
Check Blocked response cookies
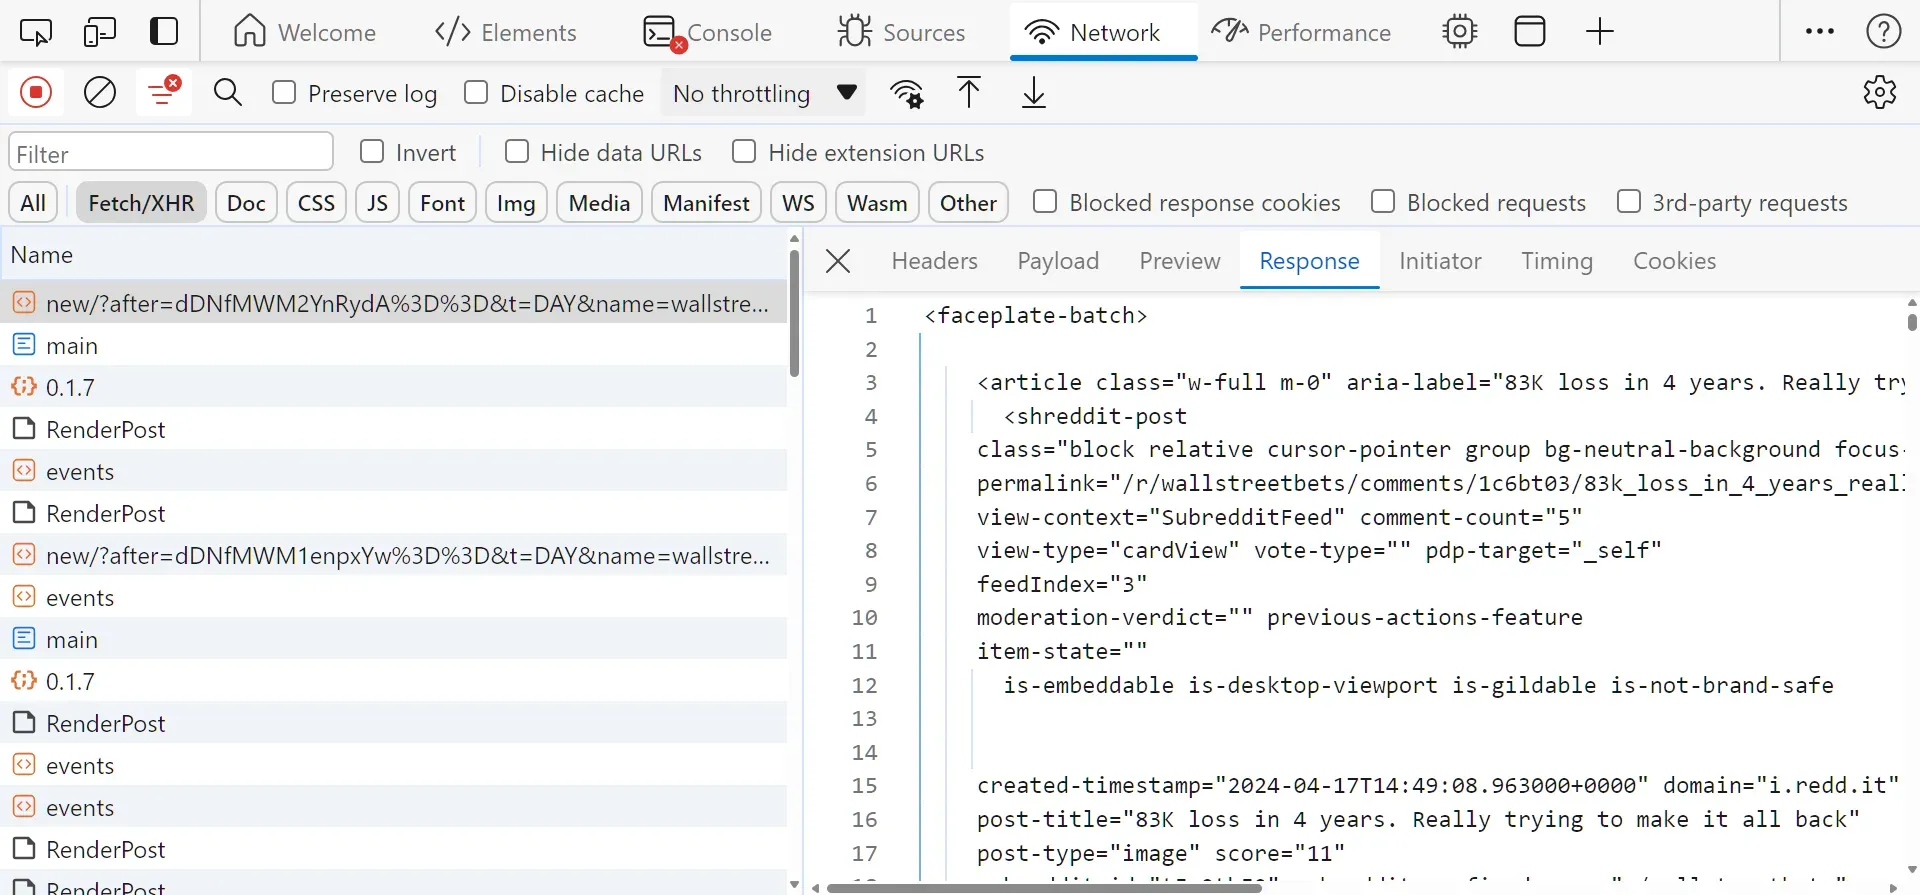click(x=1045, y=202)
